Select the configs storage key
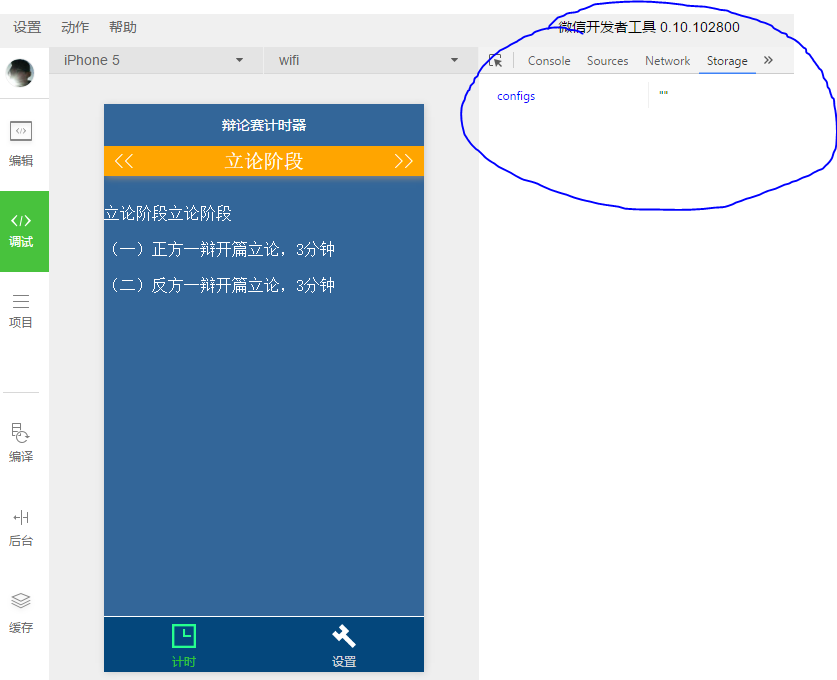The image size is (837, 680). click(x=516, y=96)
